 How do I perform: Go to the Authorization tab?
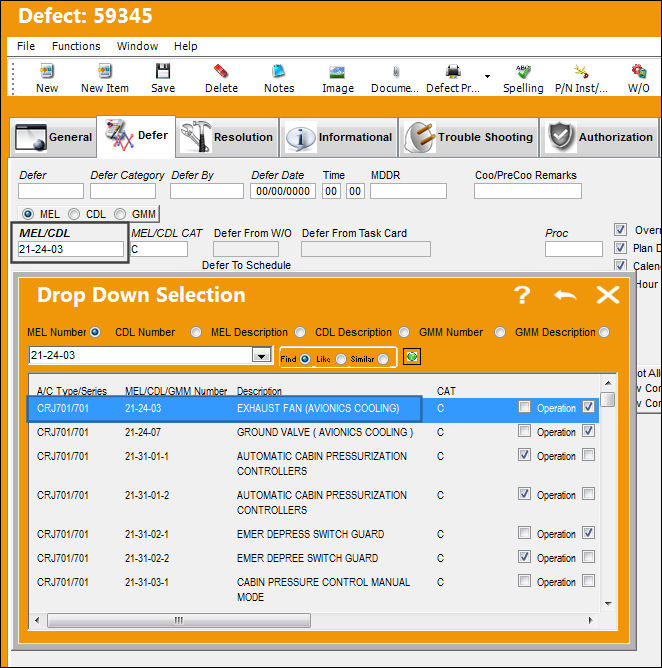click(x=600, y=137)
